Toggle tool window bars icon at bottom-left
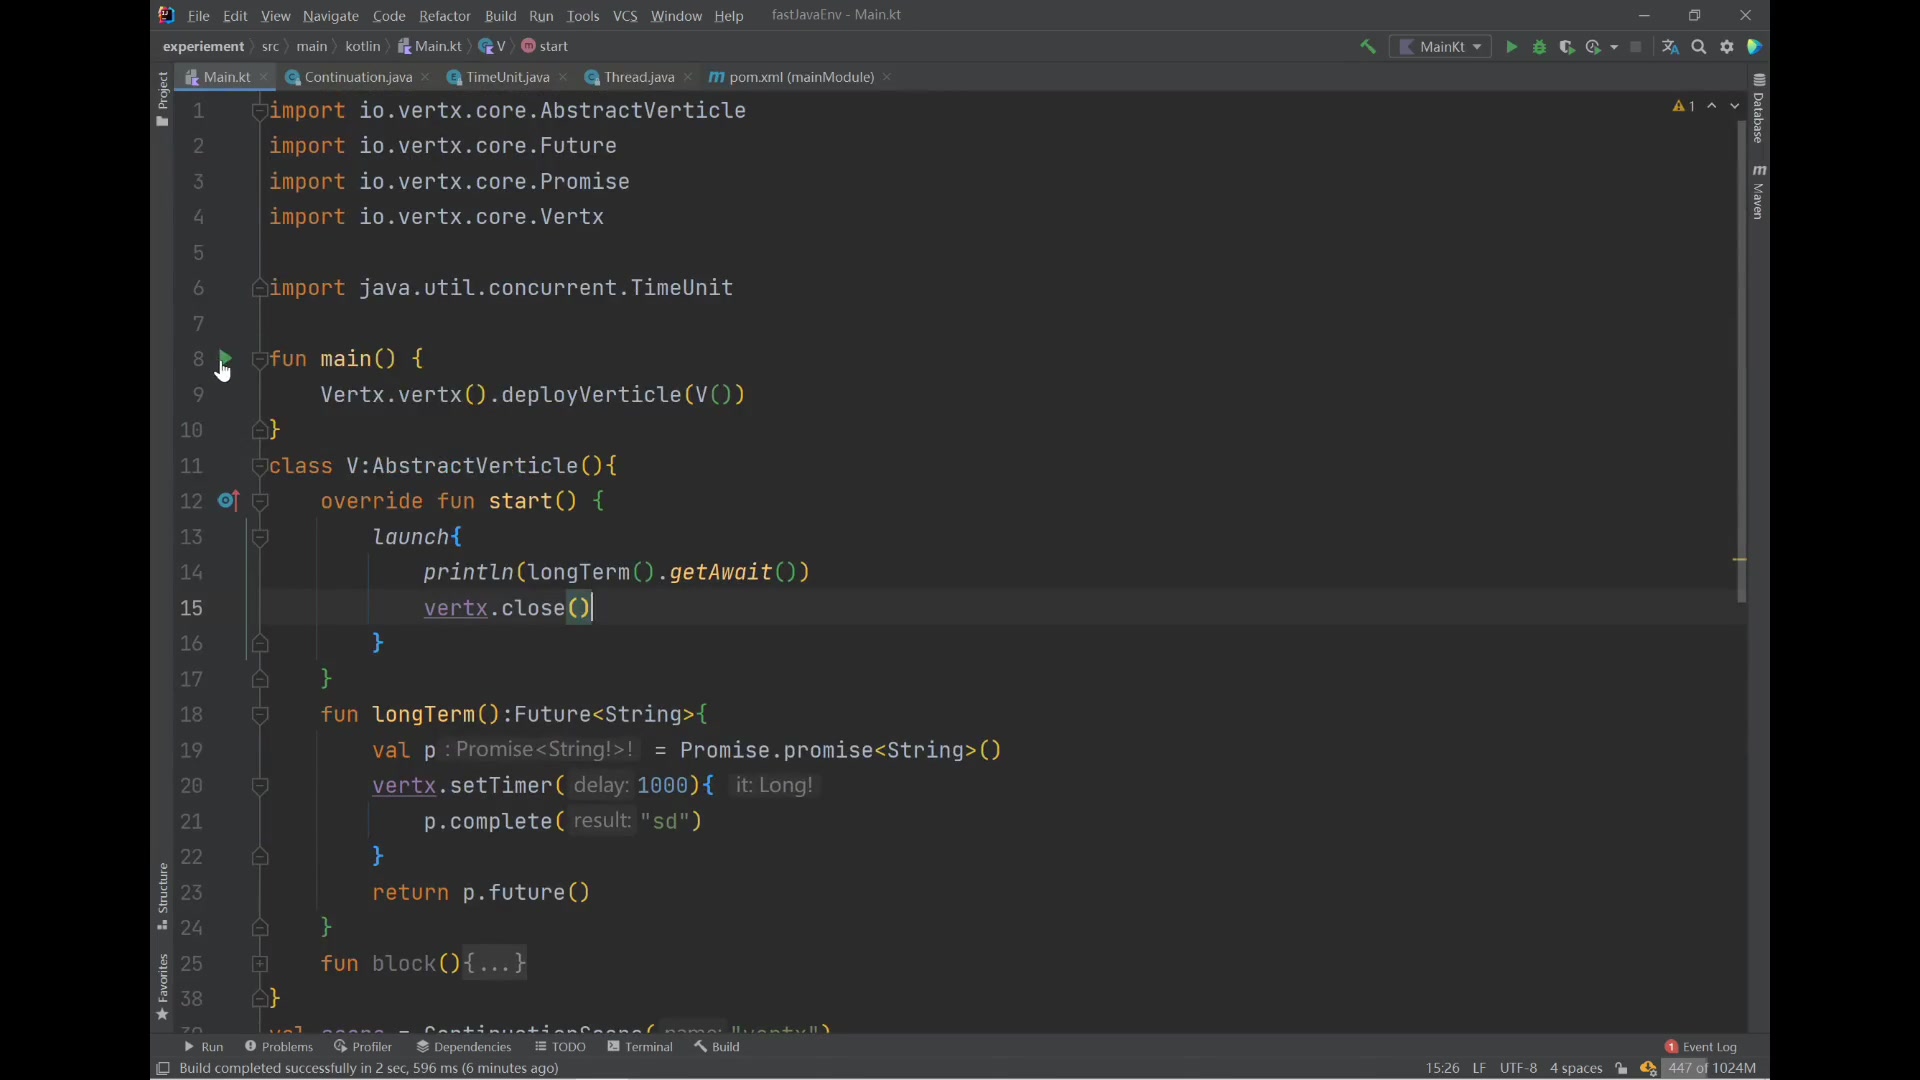Viewport: 1920px width, 1080px height. pyautogui.click(x=163, y=1069)
